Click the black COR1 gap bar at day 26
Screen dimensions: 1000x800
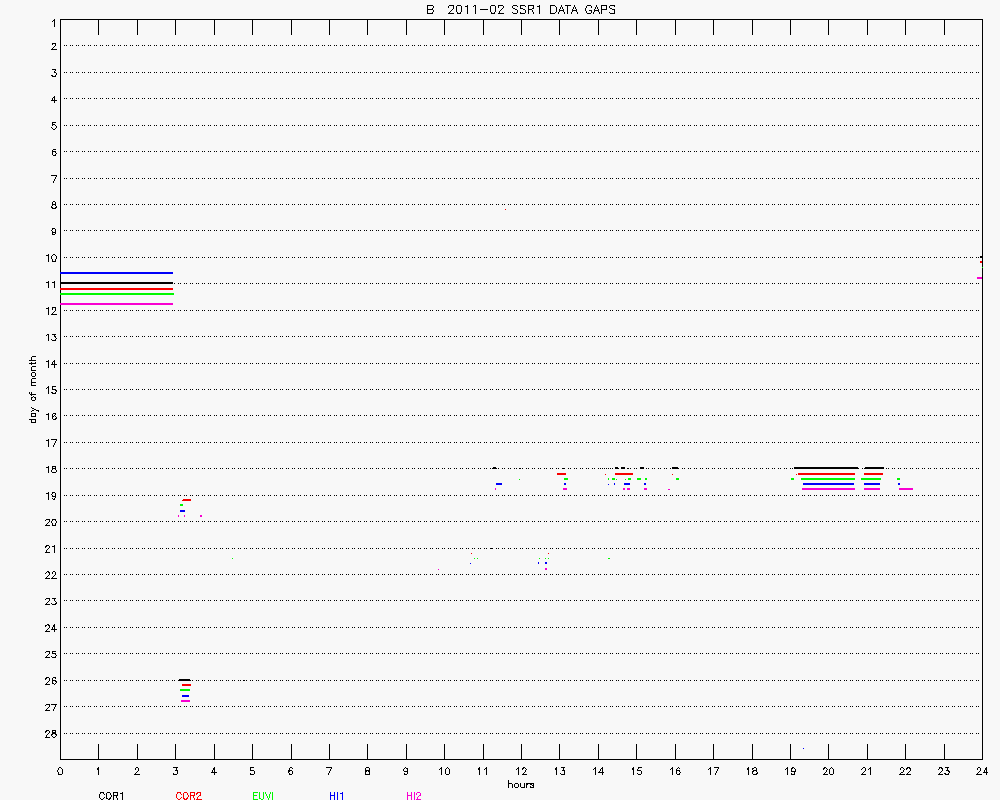click(x=184, y=680)
